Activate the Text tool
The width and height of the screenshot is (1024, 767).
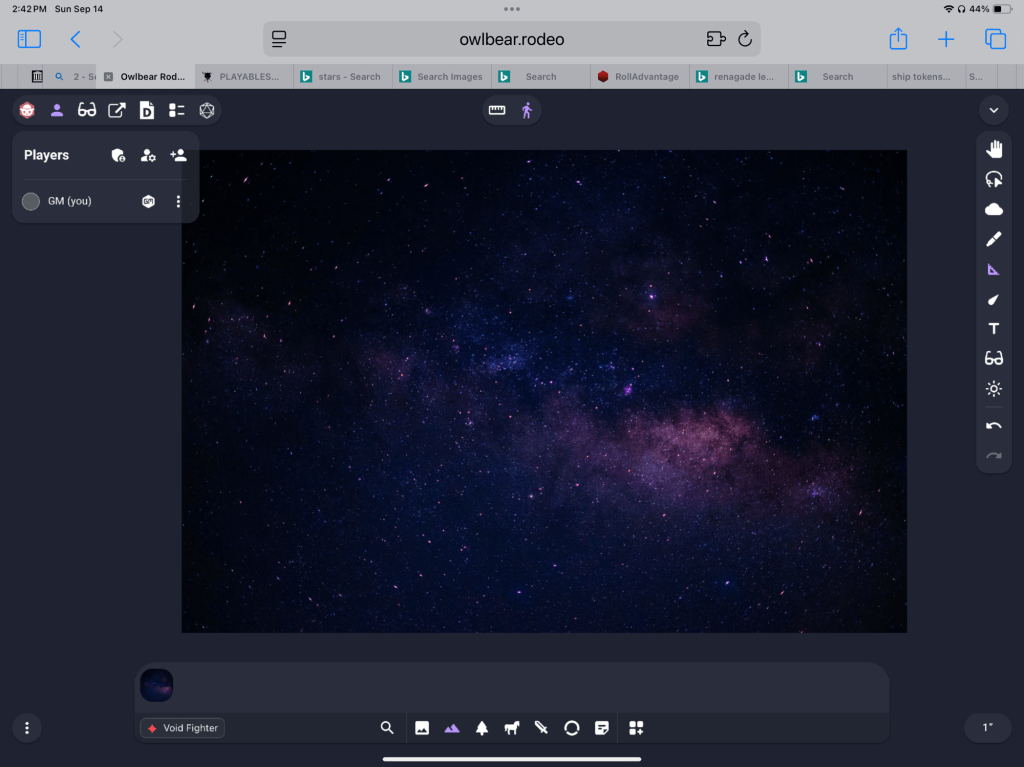coord(993,329)
